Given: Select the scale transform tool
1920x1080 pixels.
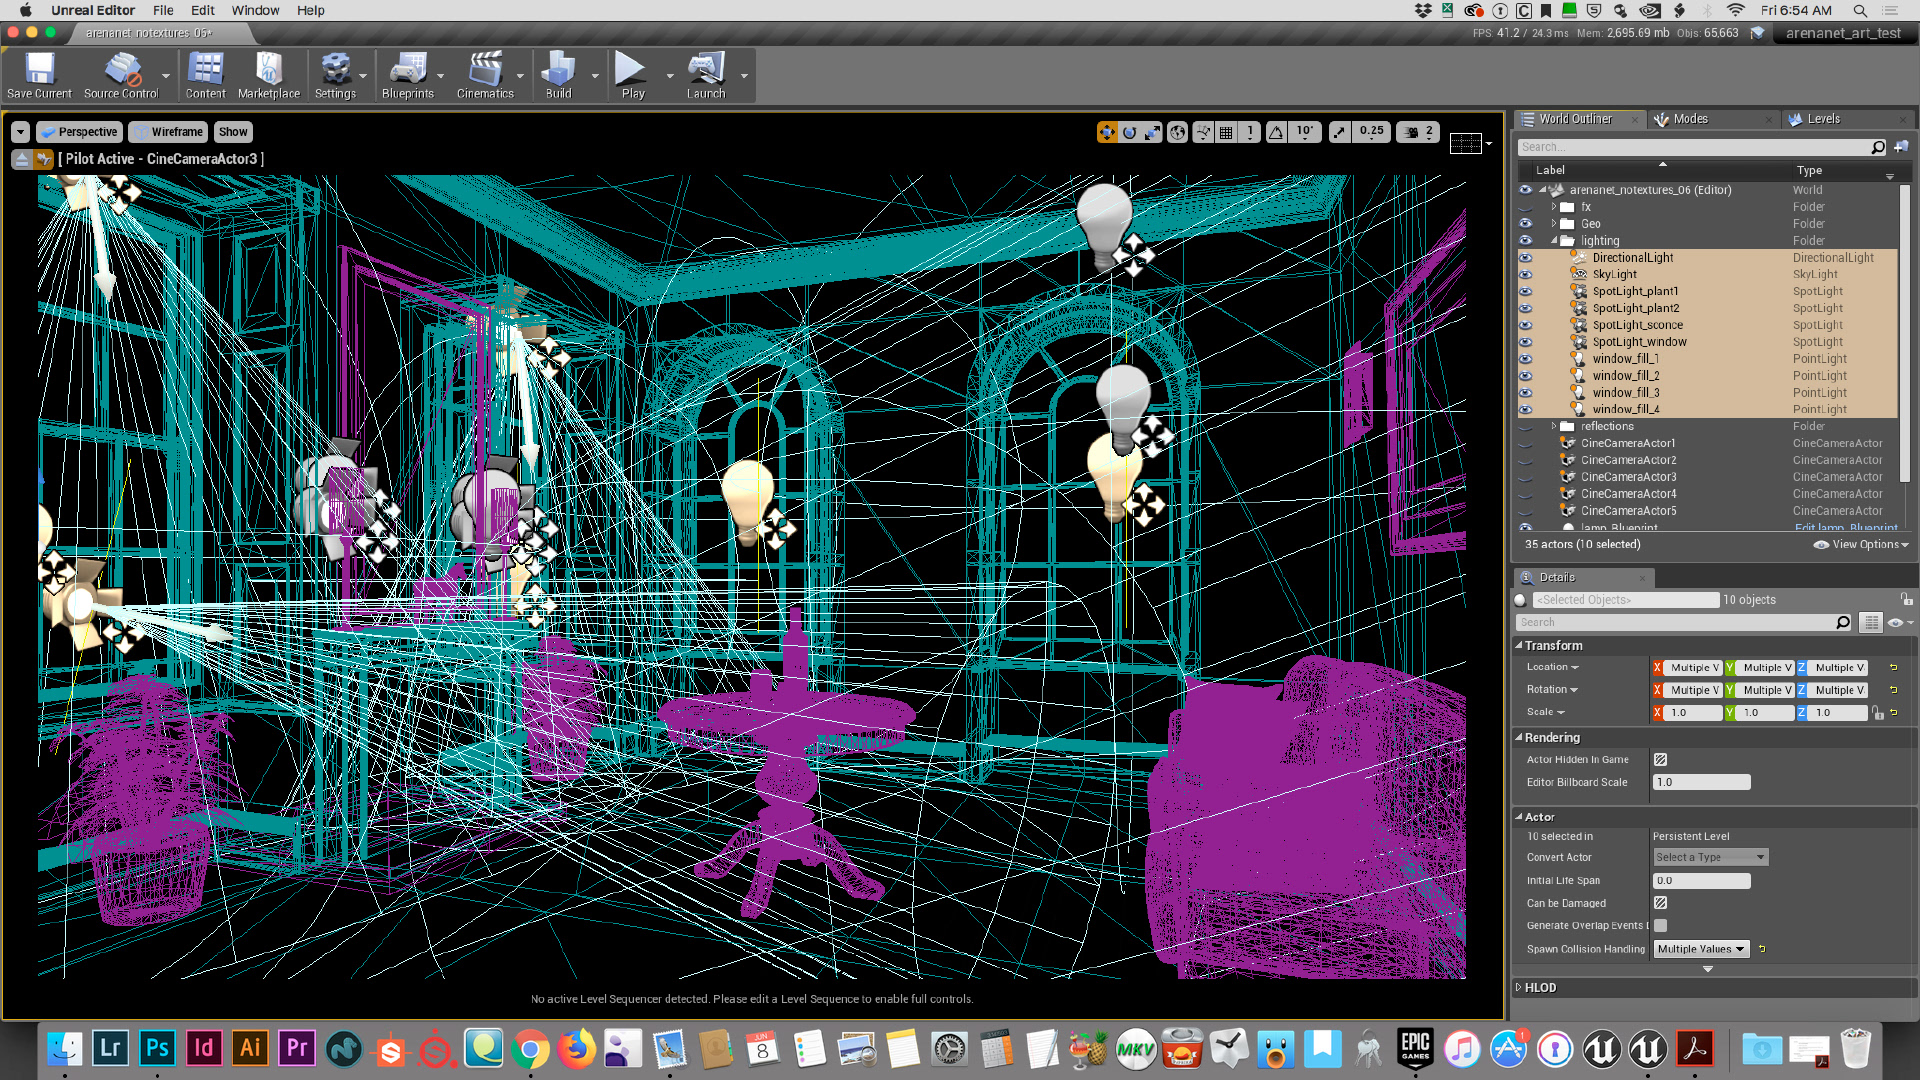Looking at the screenshot, I should (x=1153, y=132).
